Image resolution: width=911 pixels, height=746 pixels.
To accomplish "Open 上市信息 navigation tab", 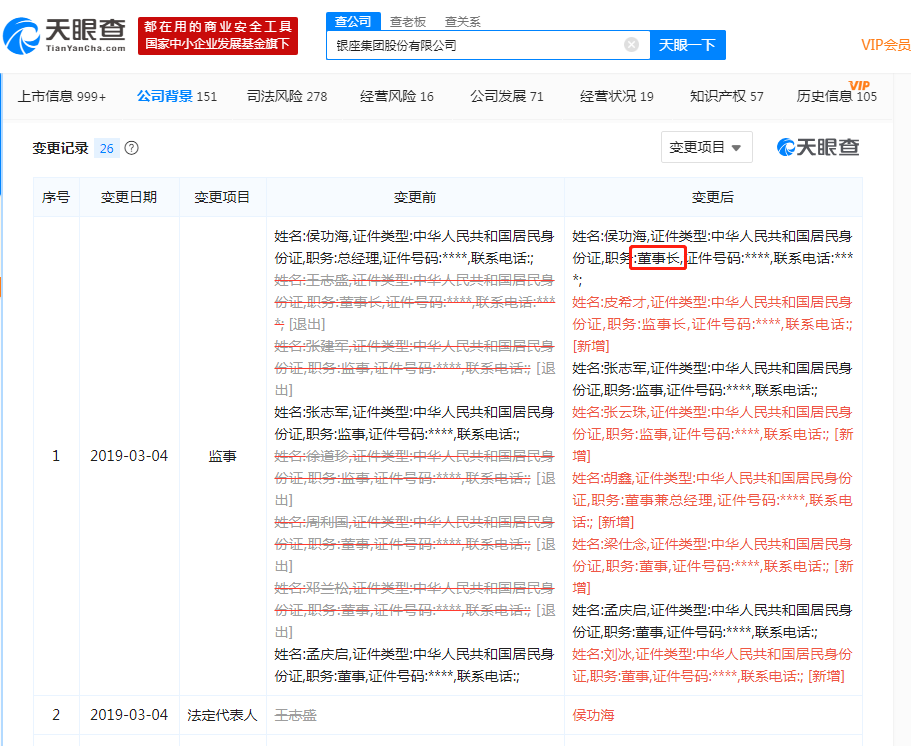I will pyautogui.click(x=61, y=96).
